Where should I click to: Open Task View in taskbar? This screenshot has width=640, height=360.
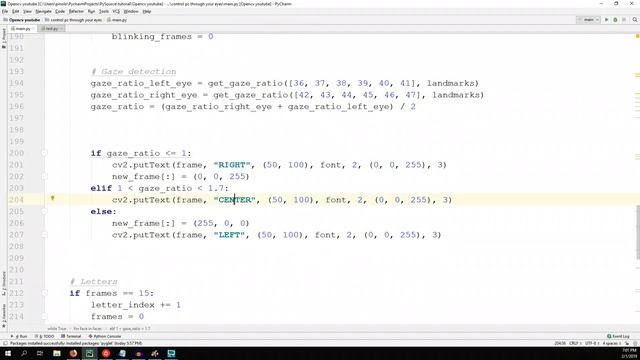pyautogui.click(x=40, y=353)
